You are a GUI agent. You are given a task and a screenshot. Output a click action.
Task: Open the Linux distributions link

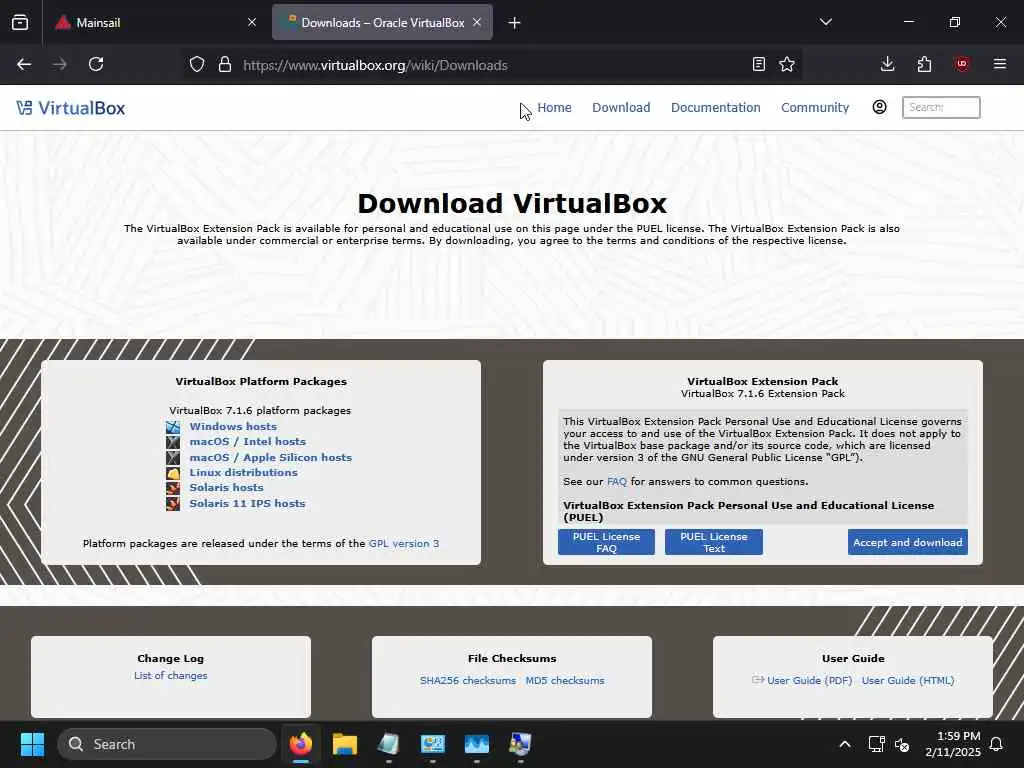[244, 472]
